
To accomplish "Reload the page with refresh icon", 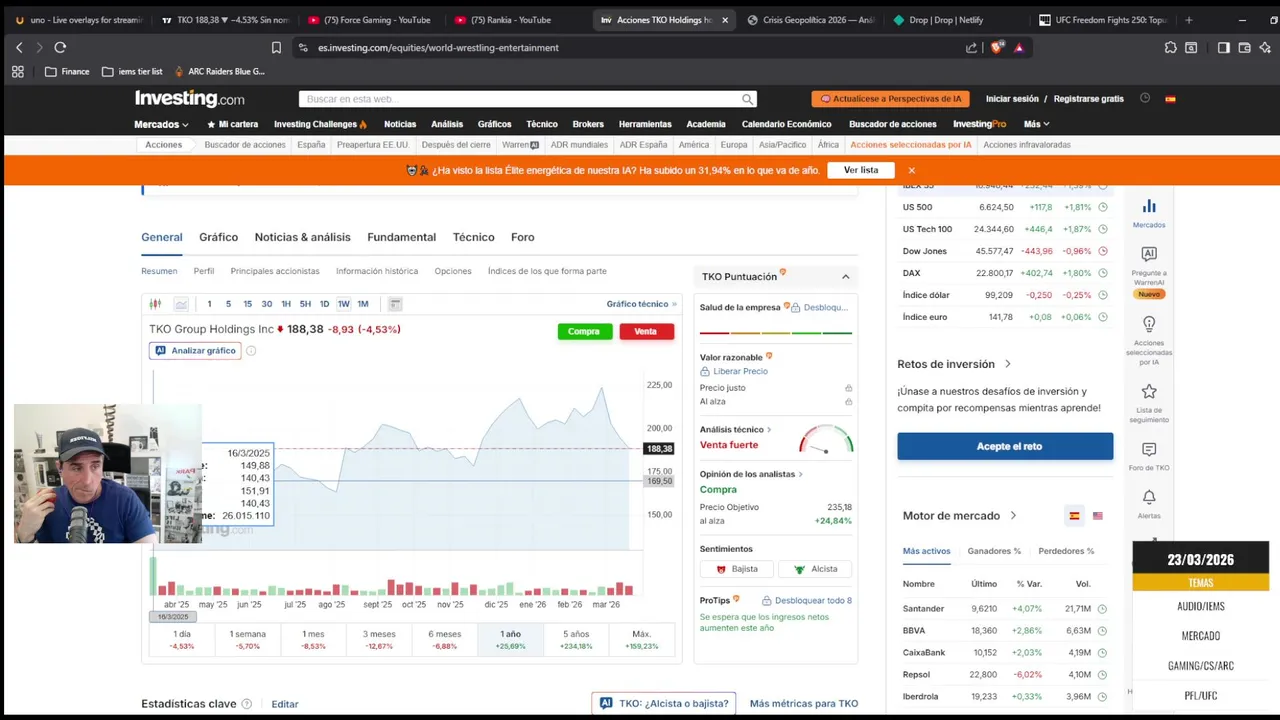I will click(x=60, y=47).
